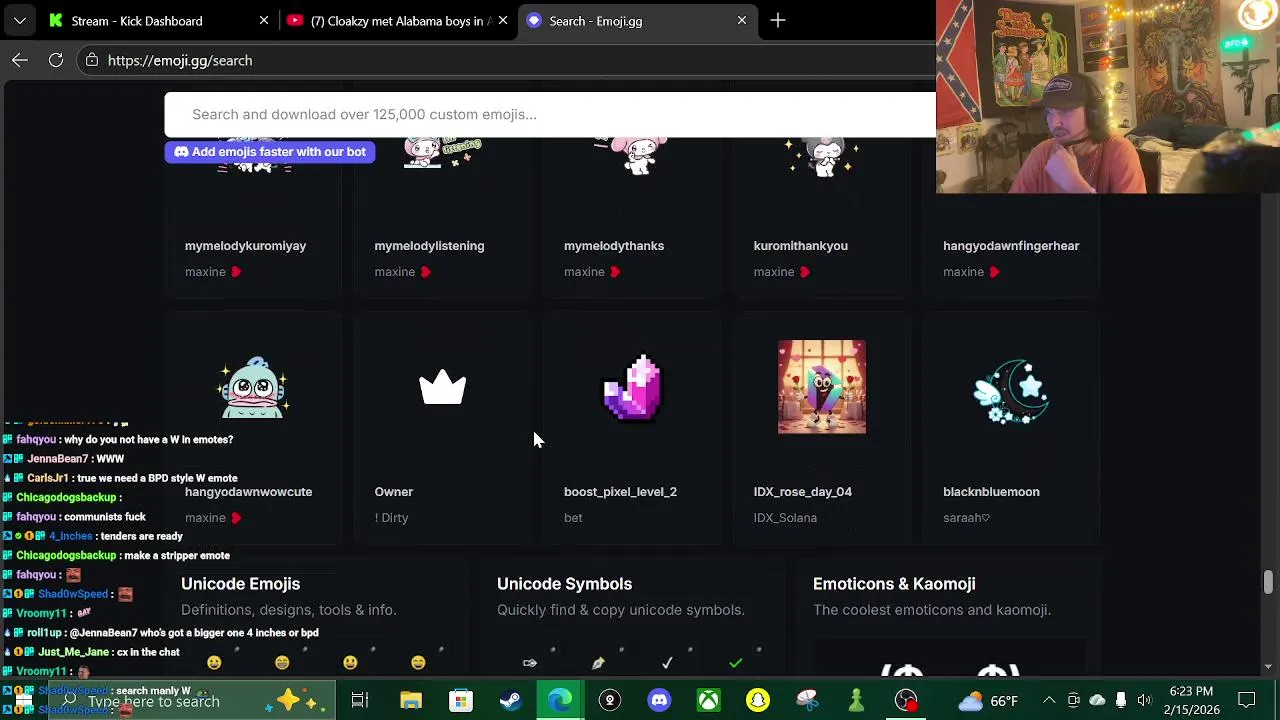Open Task View on the taskbar
1280x720 pixels.
[360, 700]
